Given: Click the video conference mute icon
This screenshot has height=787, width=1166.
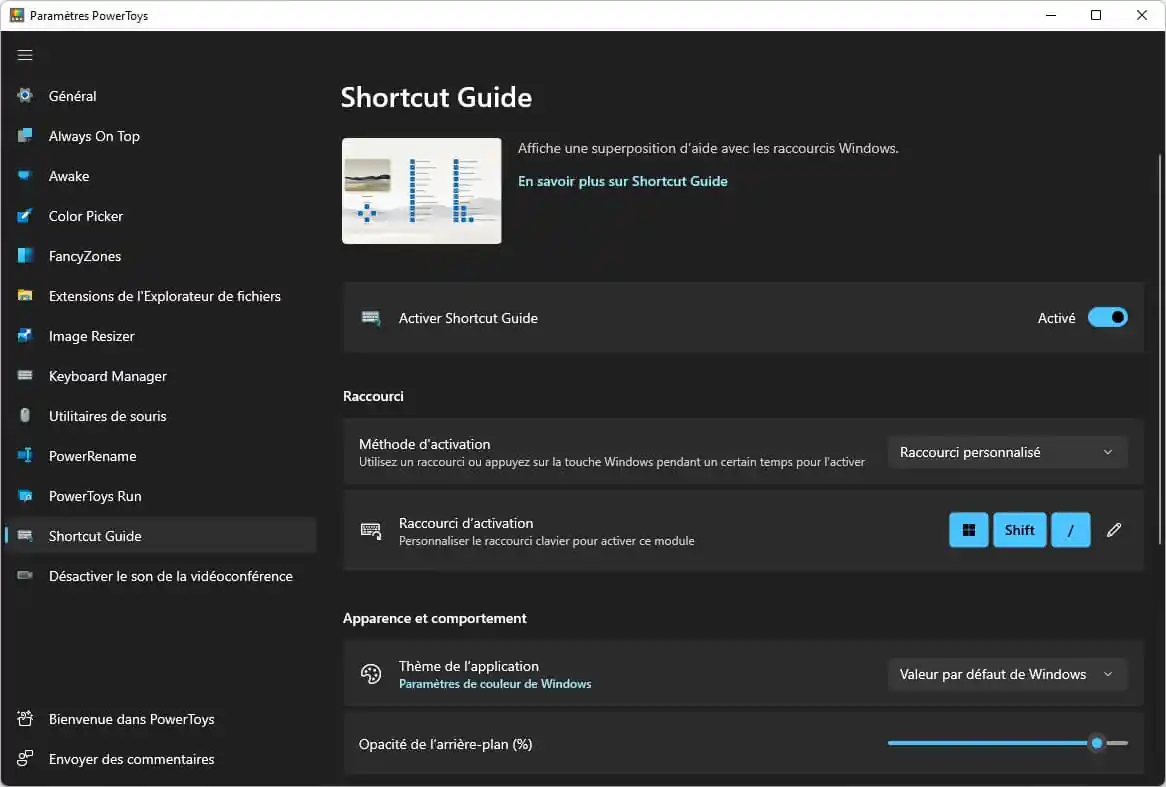Looking at the screenshot, I should pos(25,576).
